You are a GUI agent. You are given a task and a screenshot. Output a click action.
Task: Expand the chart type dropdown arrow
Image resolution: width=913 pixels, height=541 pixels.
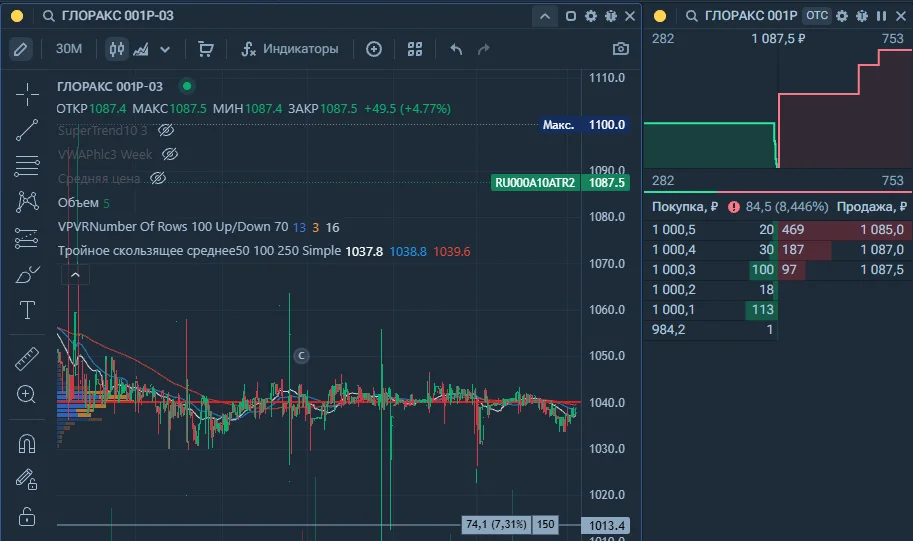[165, 49]
